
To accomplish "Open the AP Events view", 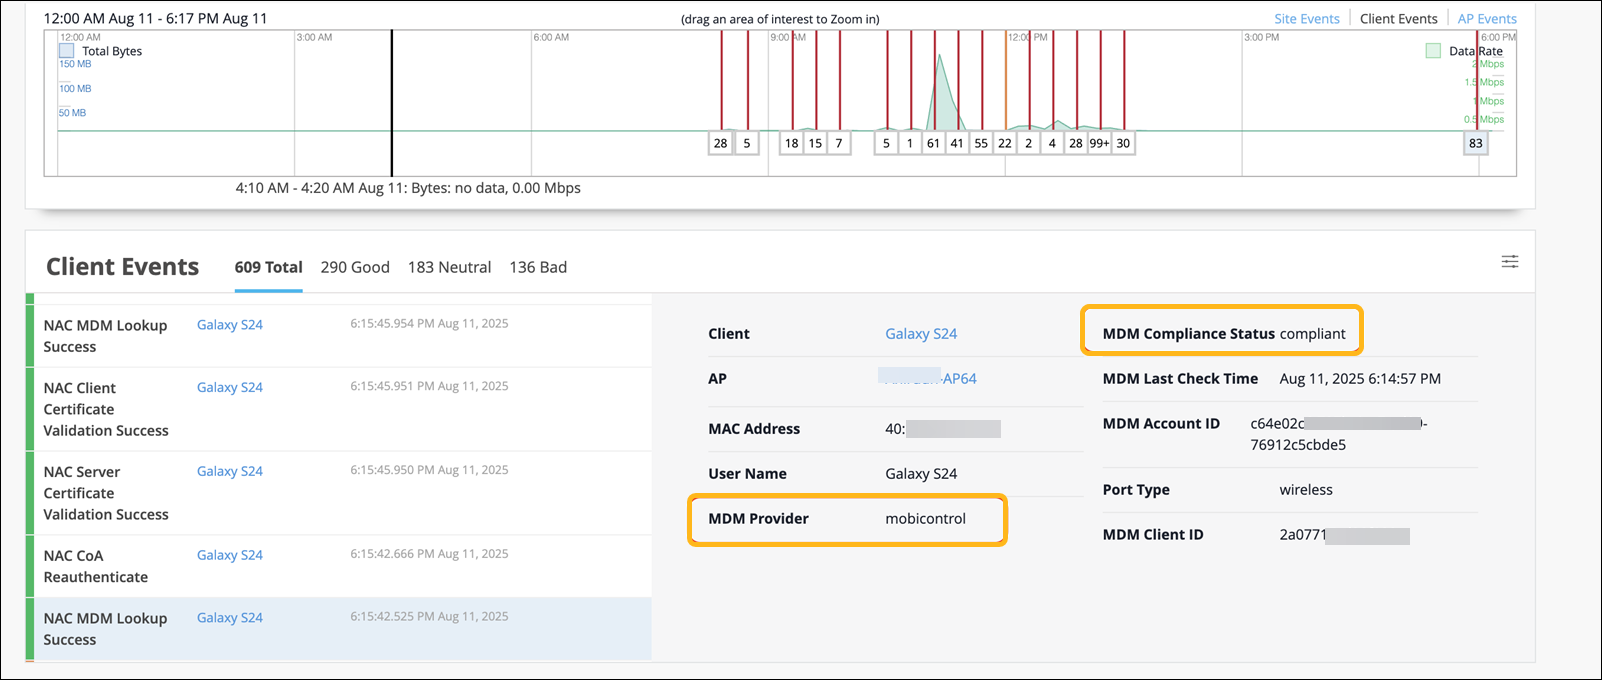I will [1486, 19].
